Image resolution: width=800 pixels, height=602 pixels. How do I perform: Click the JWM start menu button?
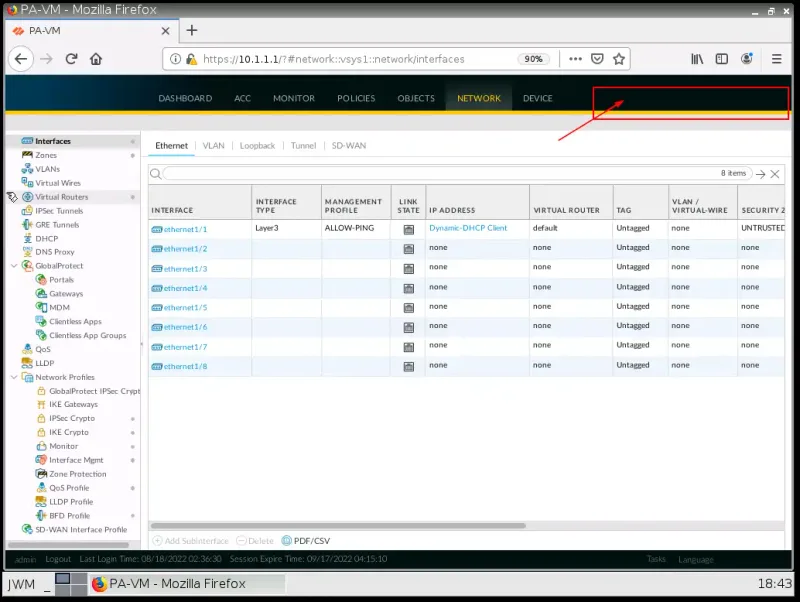click(21, 584)
